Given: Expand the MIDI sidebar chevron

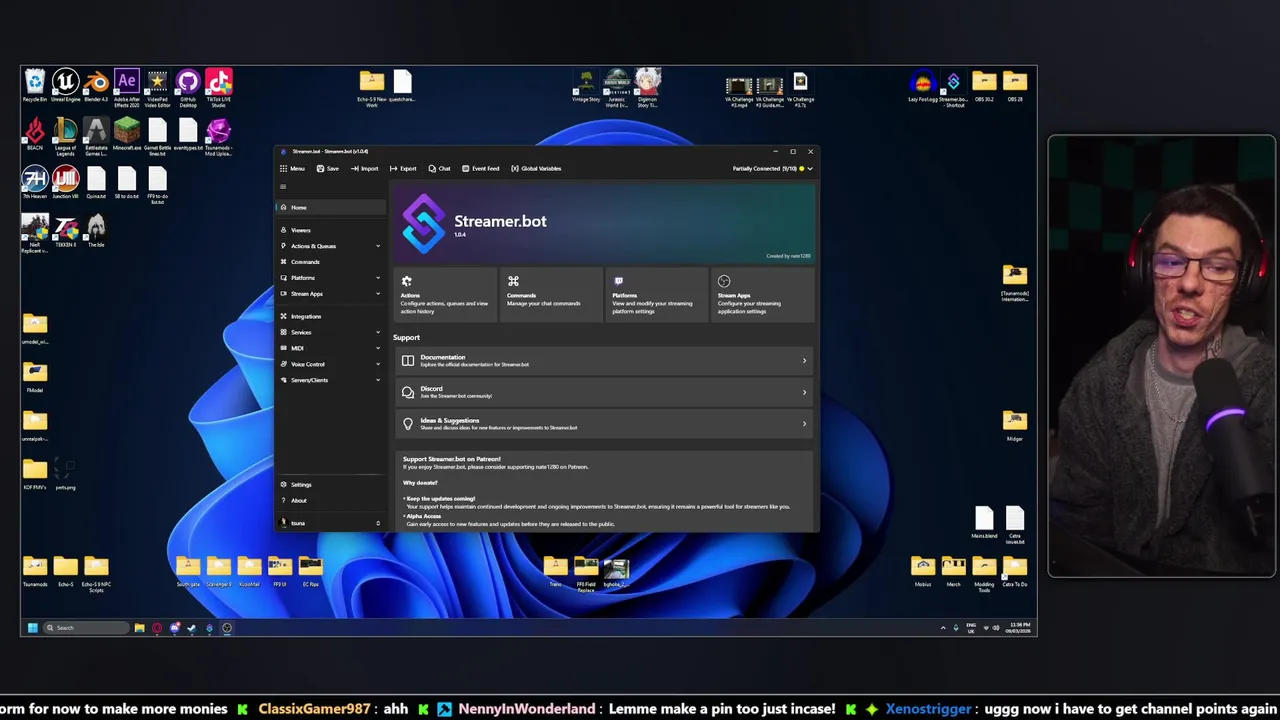Looking at the screenshot, I should point(378,348).
